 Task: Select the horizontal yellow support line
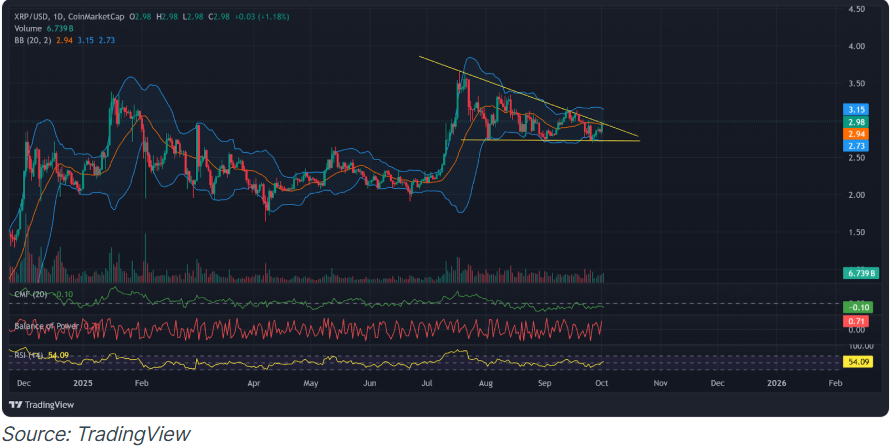click(550, 140)
